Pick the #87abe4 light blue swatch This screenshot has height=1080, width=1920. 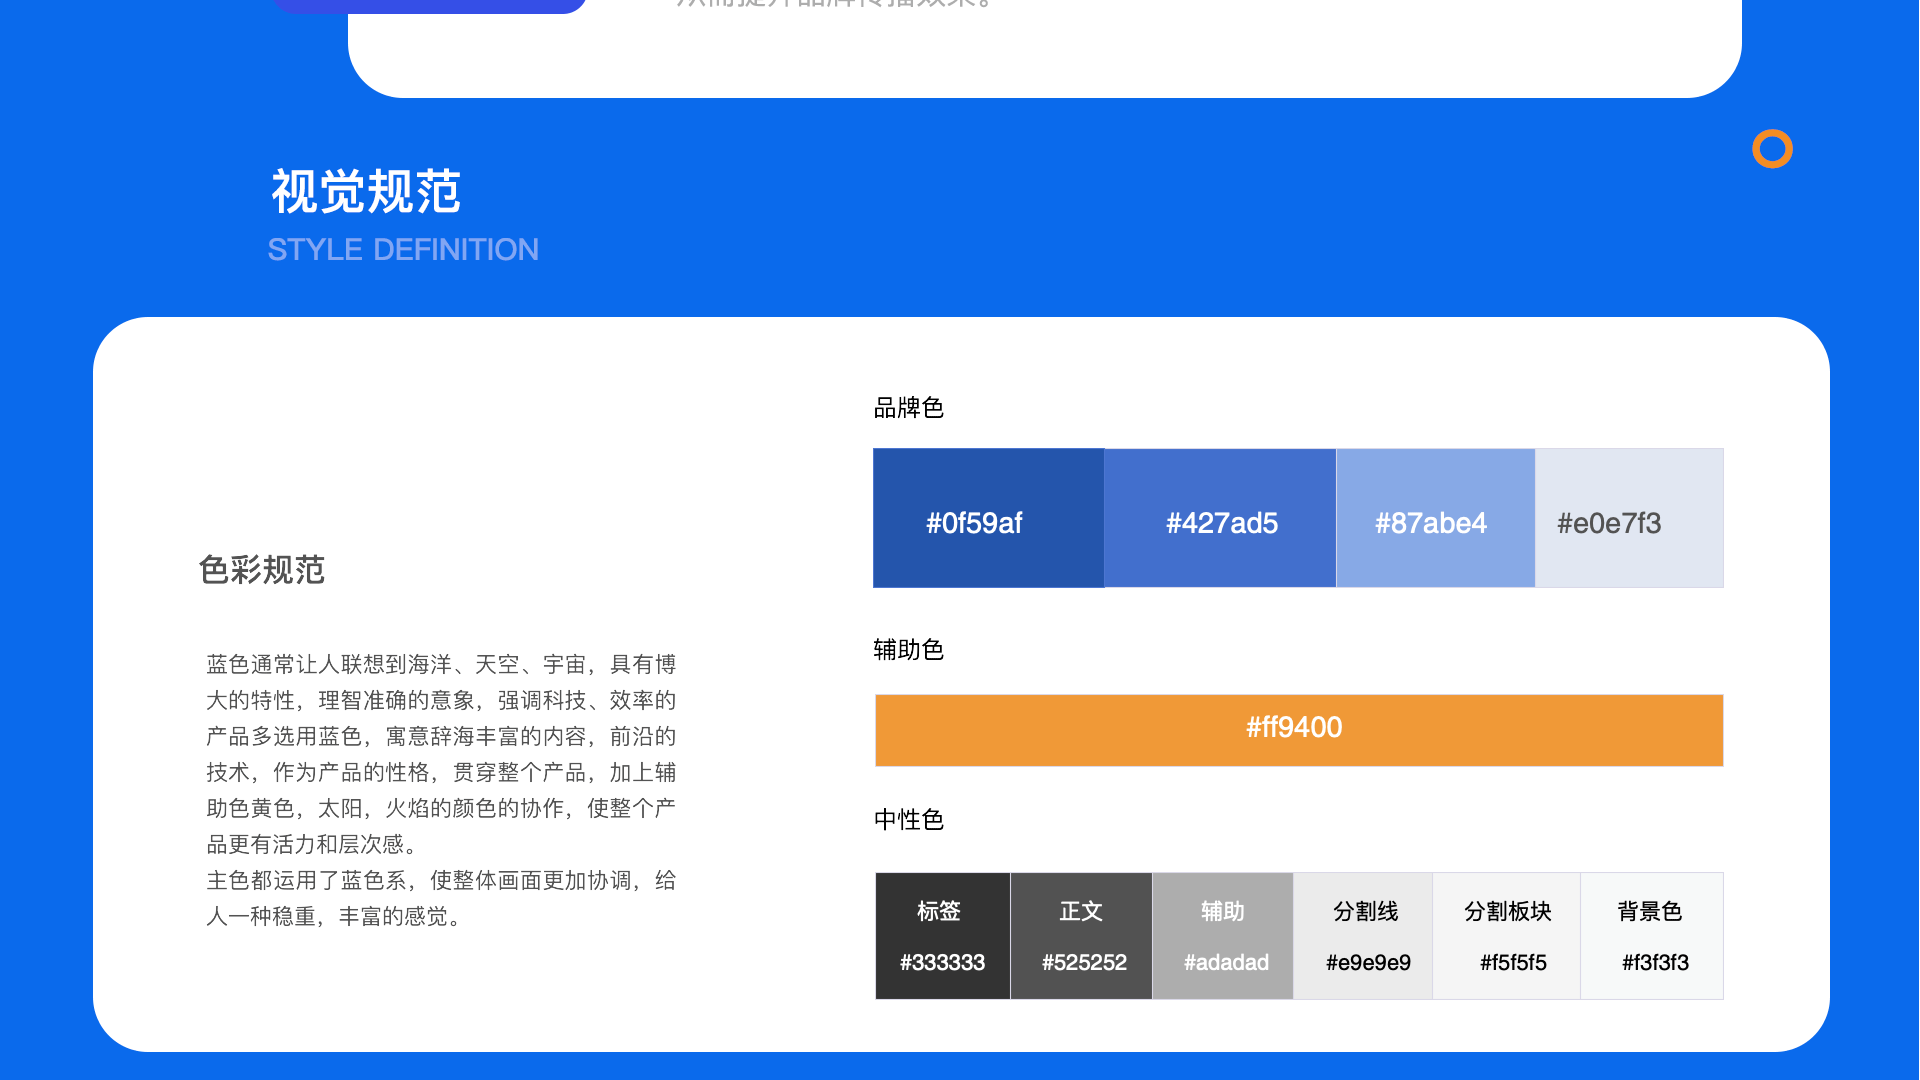(x=1435, y=518)
